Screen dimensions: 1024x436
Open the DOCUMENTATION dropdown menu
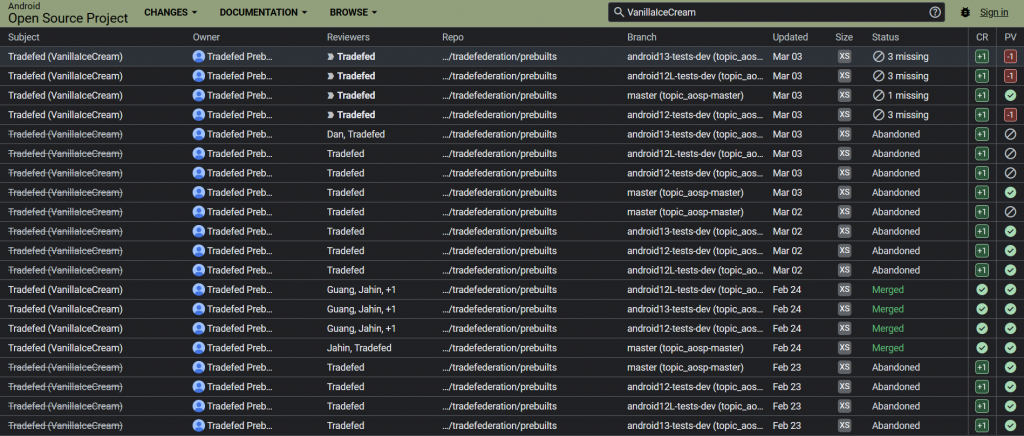(x=263, y=12)
